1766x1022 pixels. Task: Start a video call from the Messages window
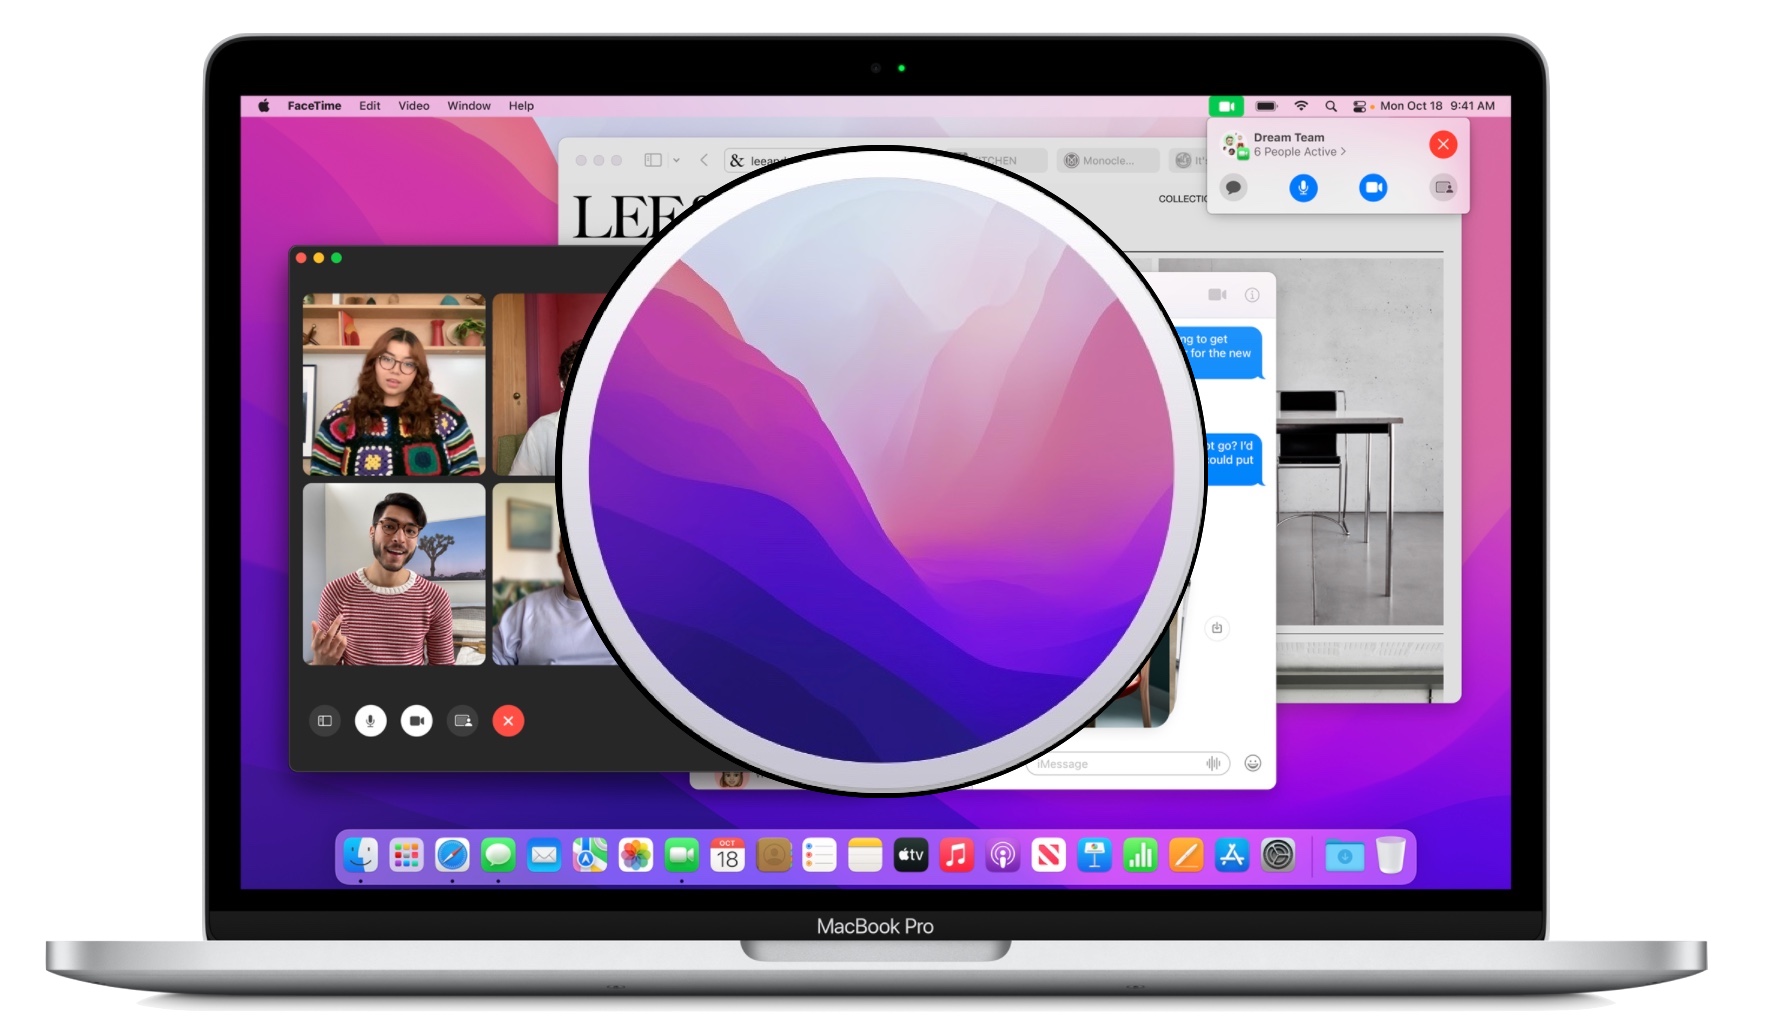(1217, 295)
